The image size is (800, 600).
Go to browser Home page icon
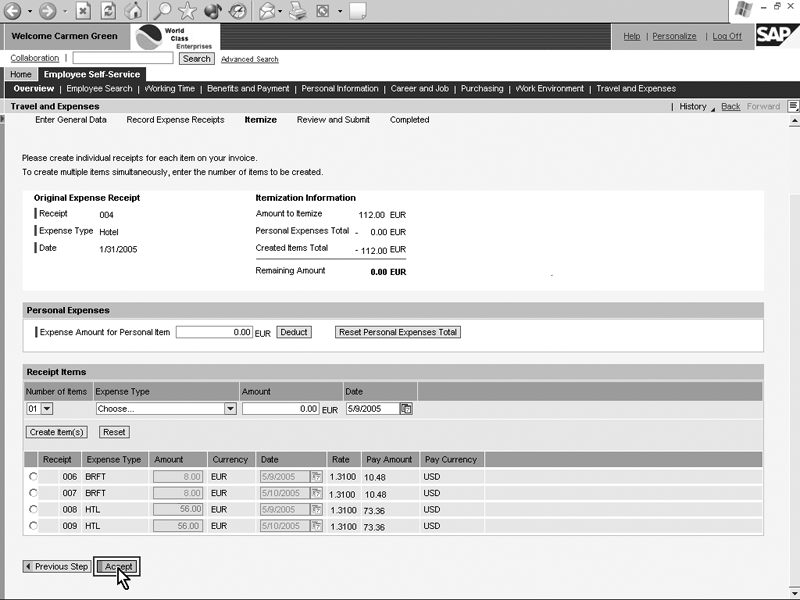tap(133, 11)
